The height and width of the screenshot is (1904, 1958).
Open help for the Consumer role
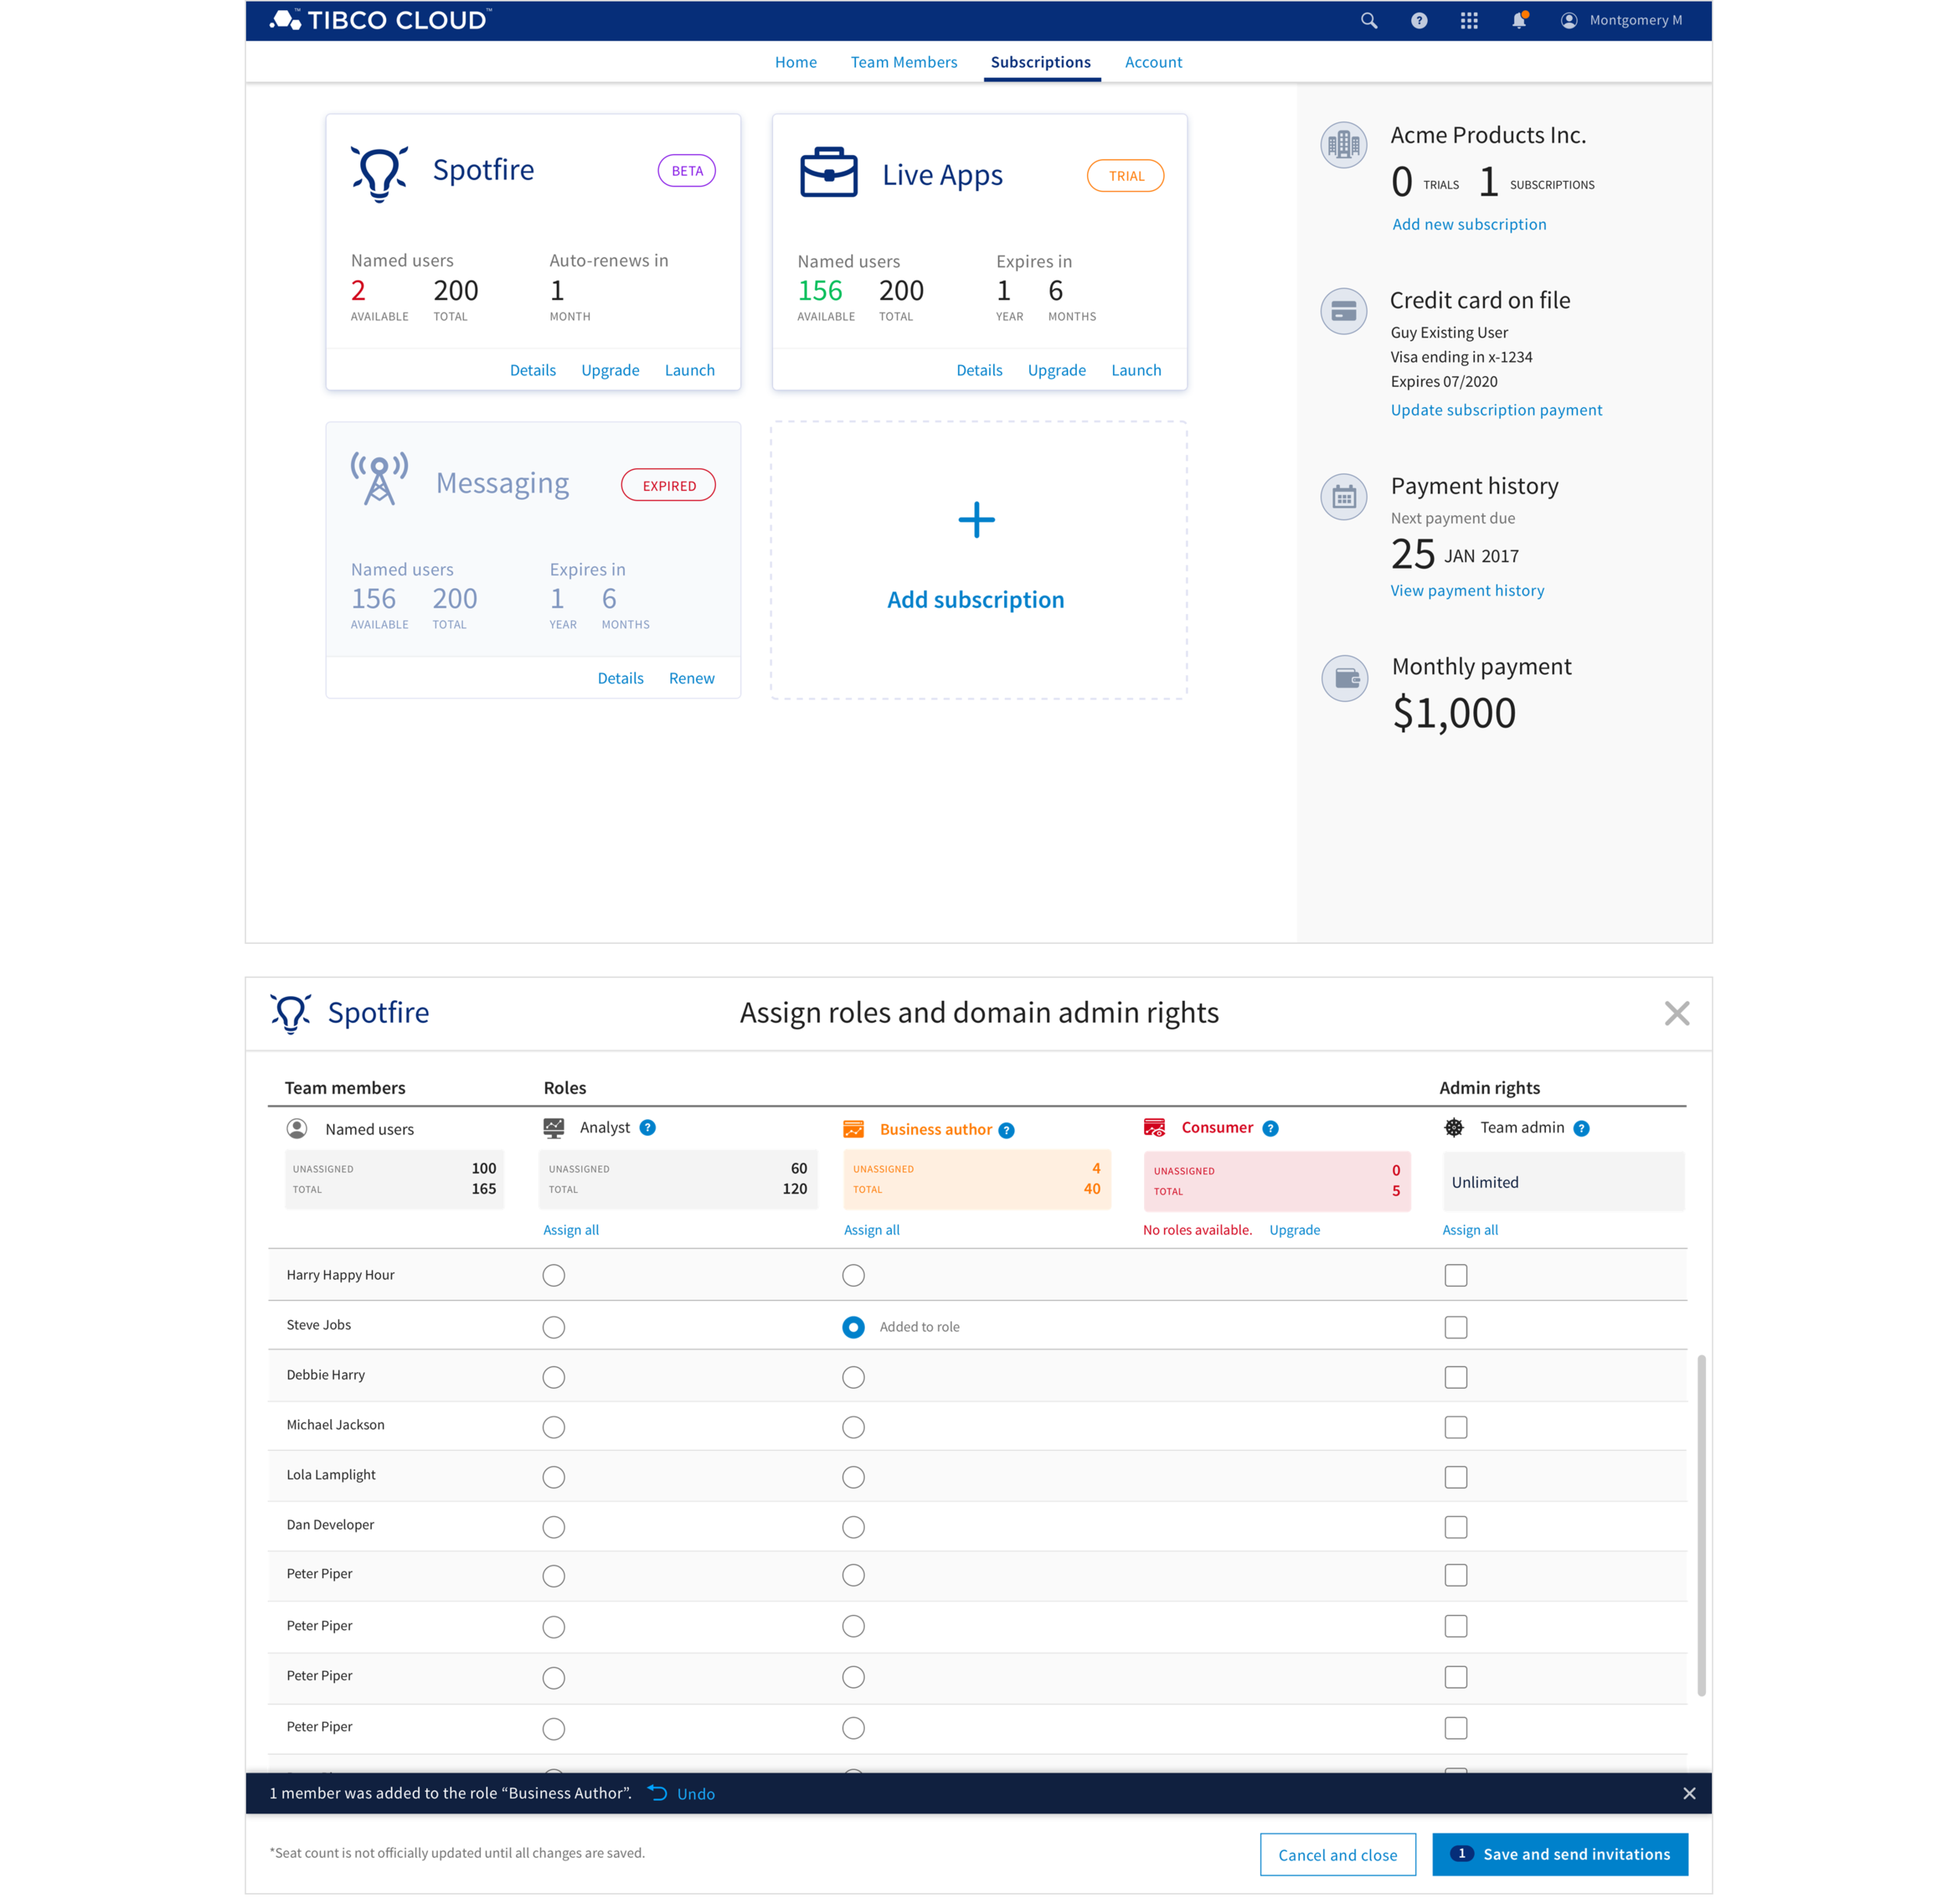pos(1270,1128)
